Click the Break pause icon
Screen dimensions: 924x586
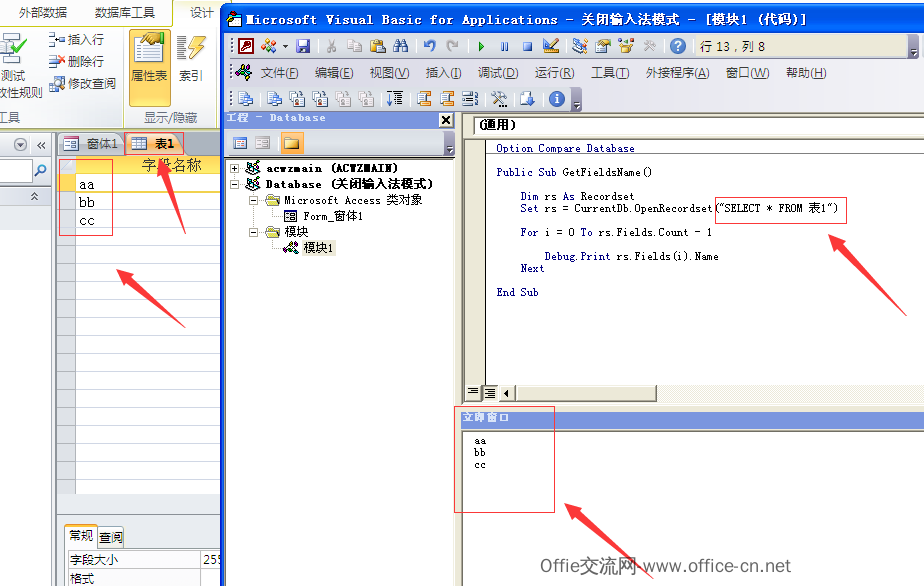point(504,46)
